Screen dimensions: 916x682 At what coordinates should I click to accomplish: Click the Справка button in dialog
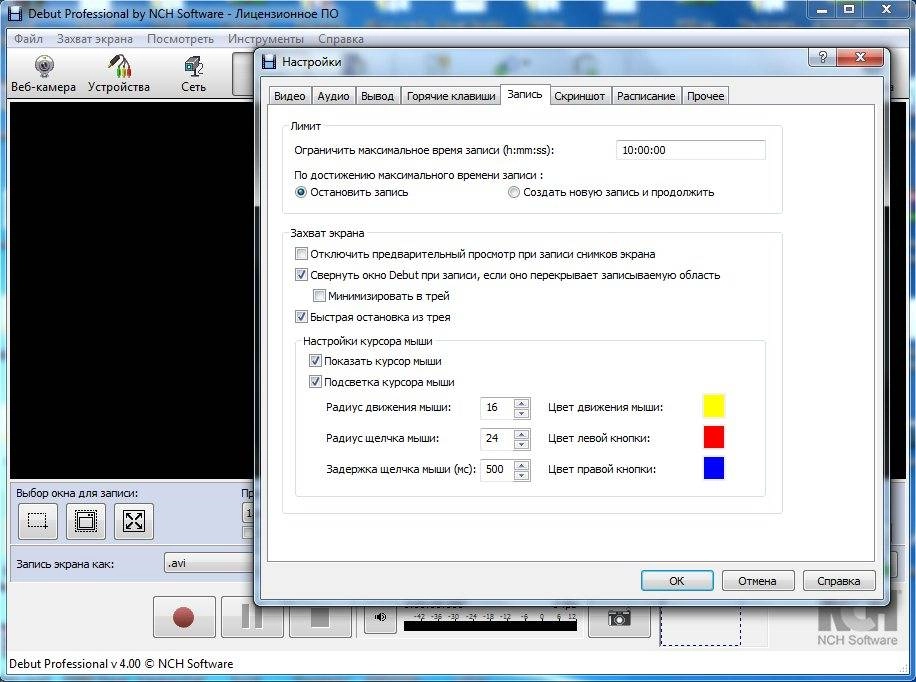(x=839, y=581)
